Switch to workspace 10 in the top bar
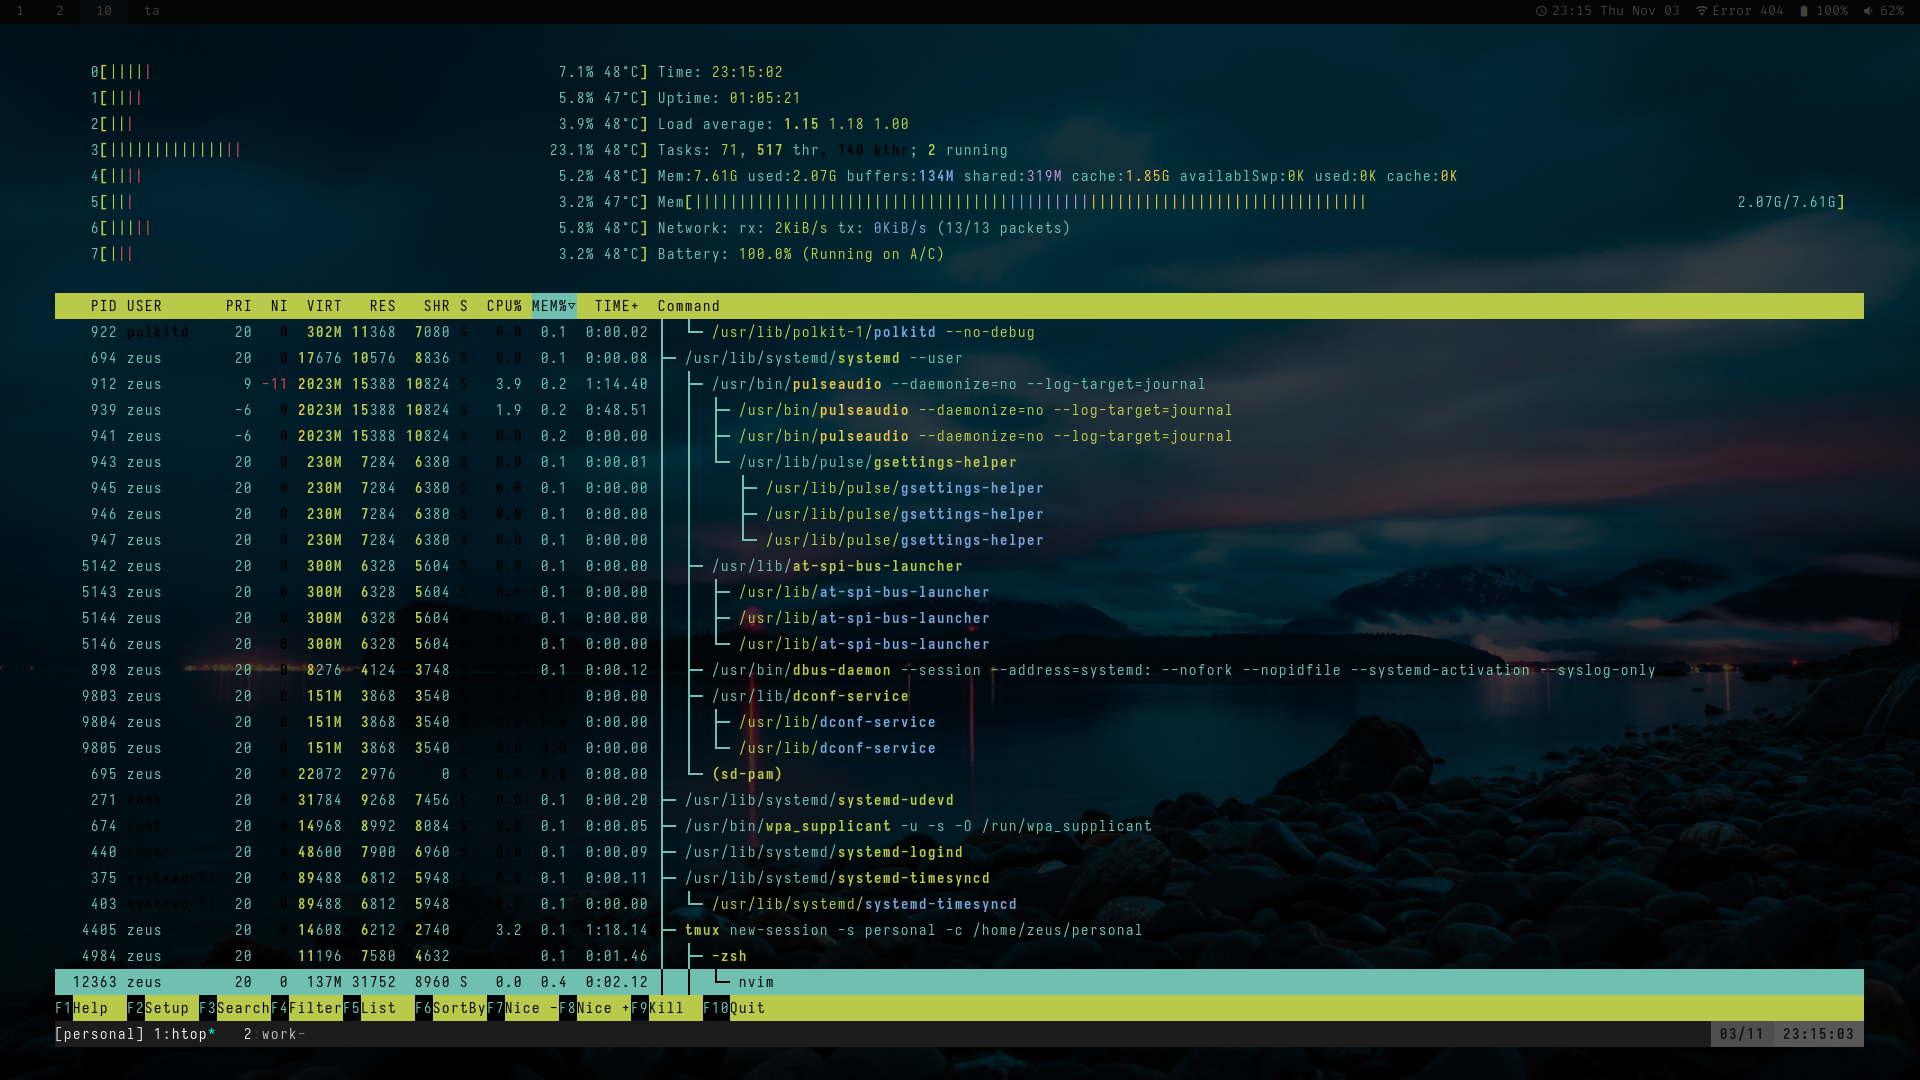This screenshot has width=1920, height=1080. (x=104, y=11)
